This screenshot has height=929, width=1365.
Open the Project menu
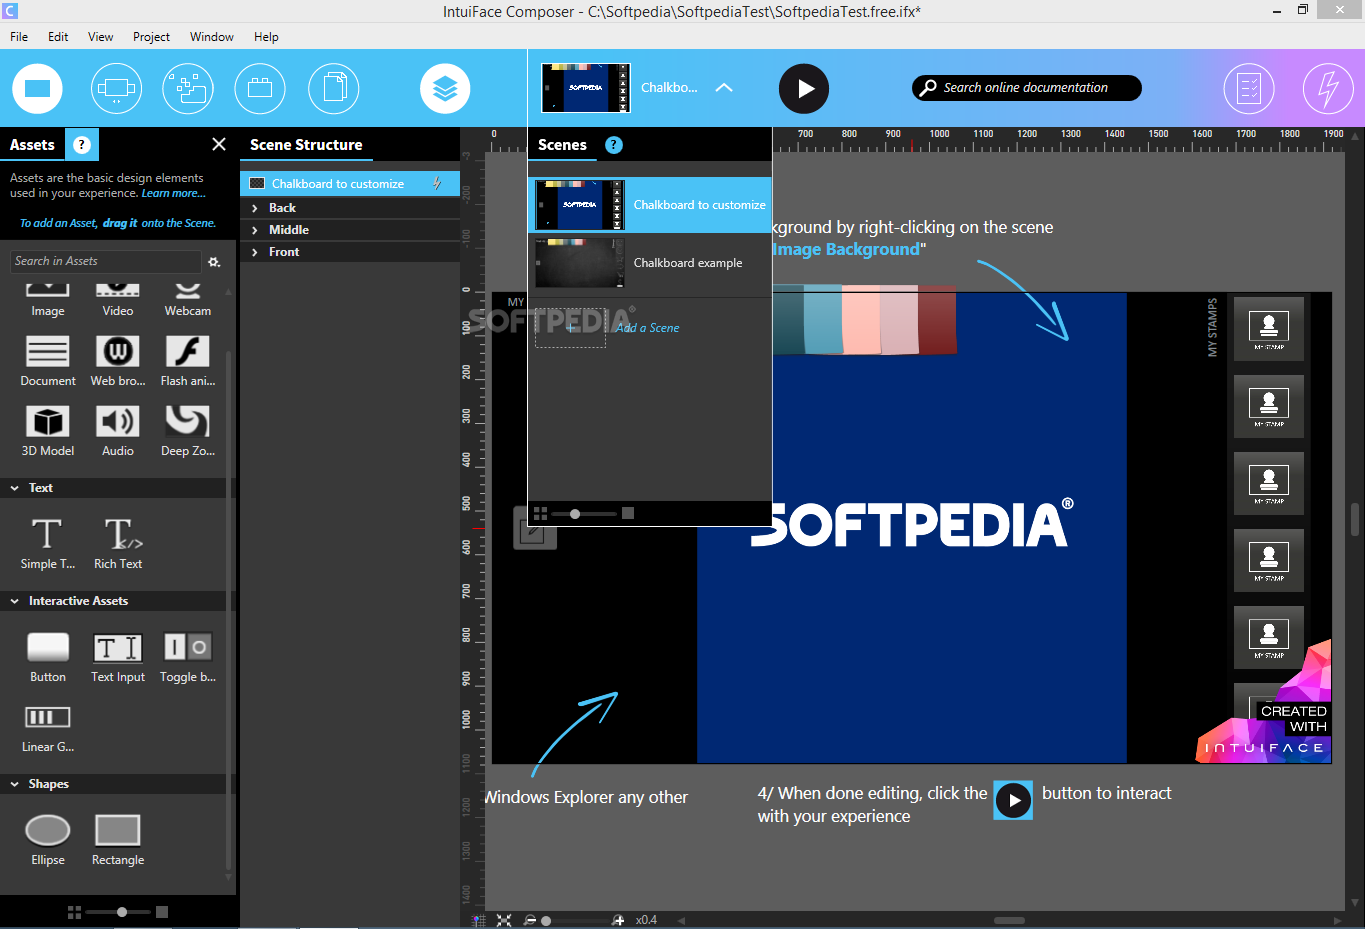(151, 37)
